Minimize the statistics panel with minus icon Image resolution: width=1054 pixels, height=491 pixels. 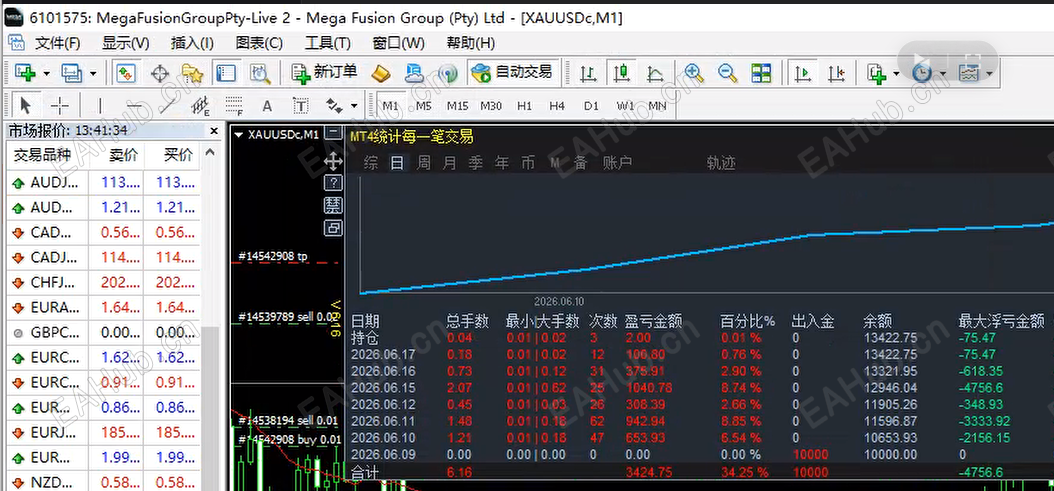point(333,134)
